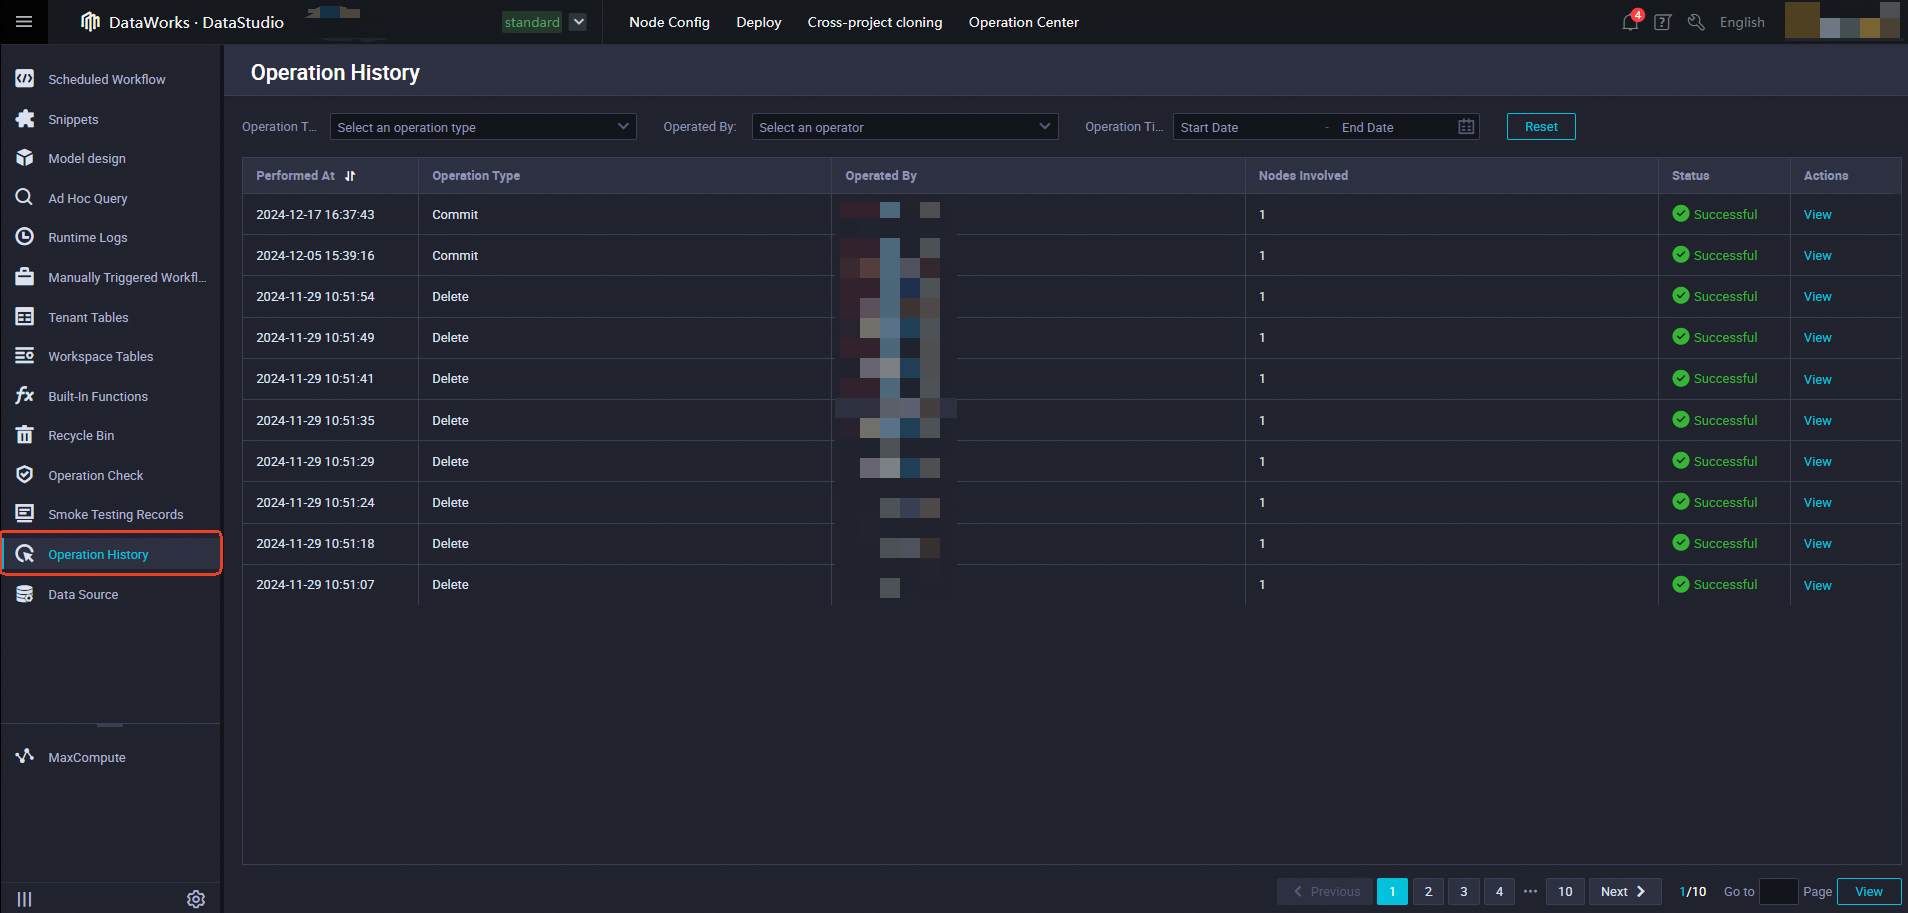Open Operation Center menu
This screenshot has height=913, width=1908.
[x=1024, y=22]
